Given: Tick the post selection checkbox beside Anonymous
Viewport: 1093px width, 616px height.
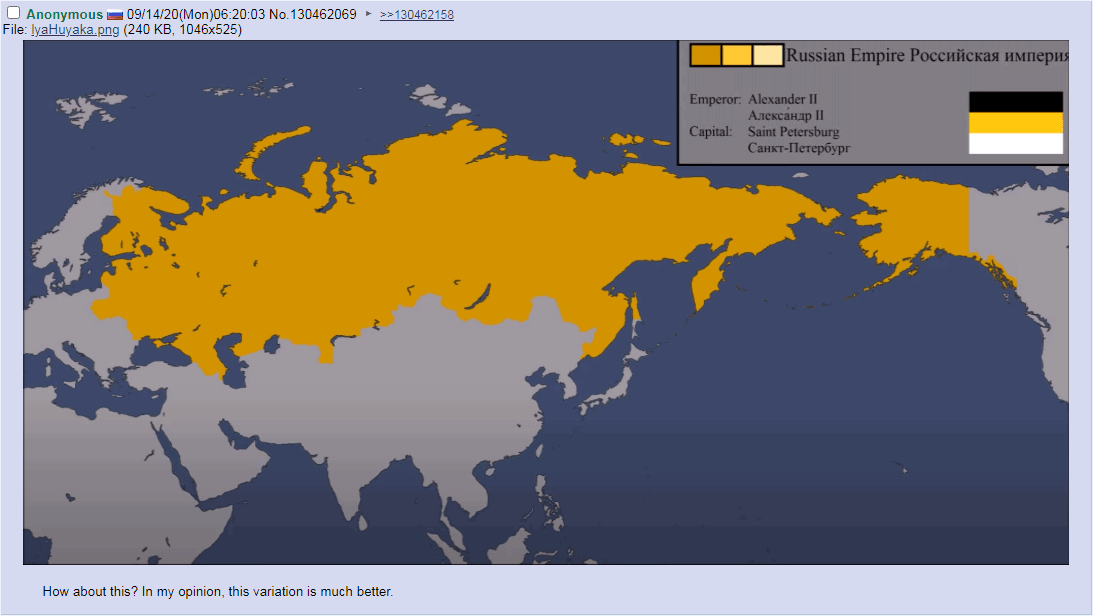Looking at the screenshot, I should [x=13, y=13].
